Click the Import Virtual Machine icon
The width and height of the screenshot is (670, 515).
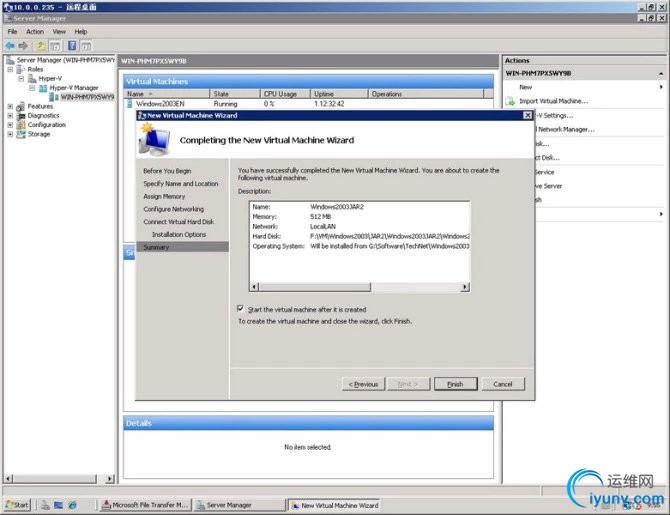[x=510, y=101]
